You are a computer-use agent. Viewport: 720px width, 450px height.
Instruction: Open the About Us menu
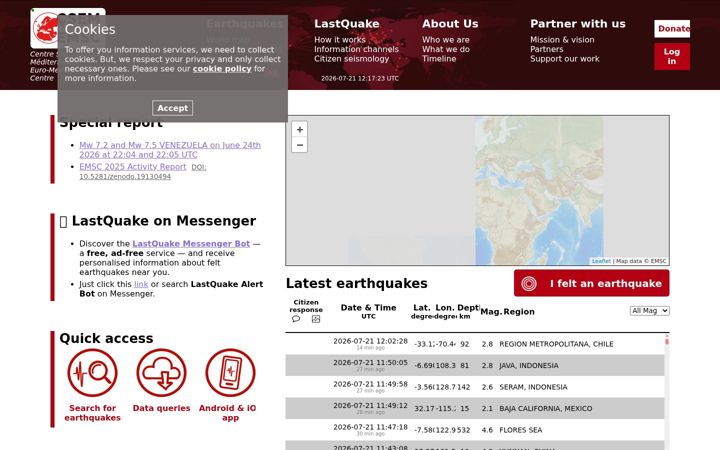pos(450,24)
